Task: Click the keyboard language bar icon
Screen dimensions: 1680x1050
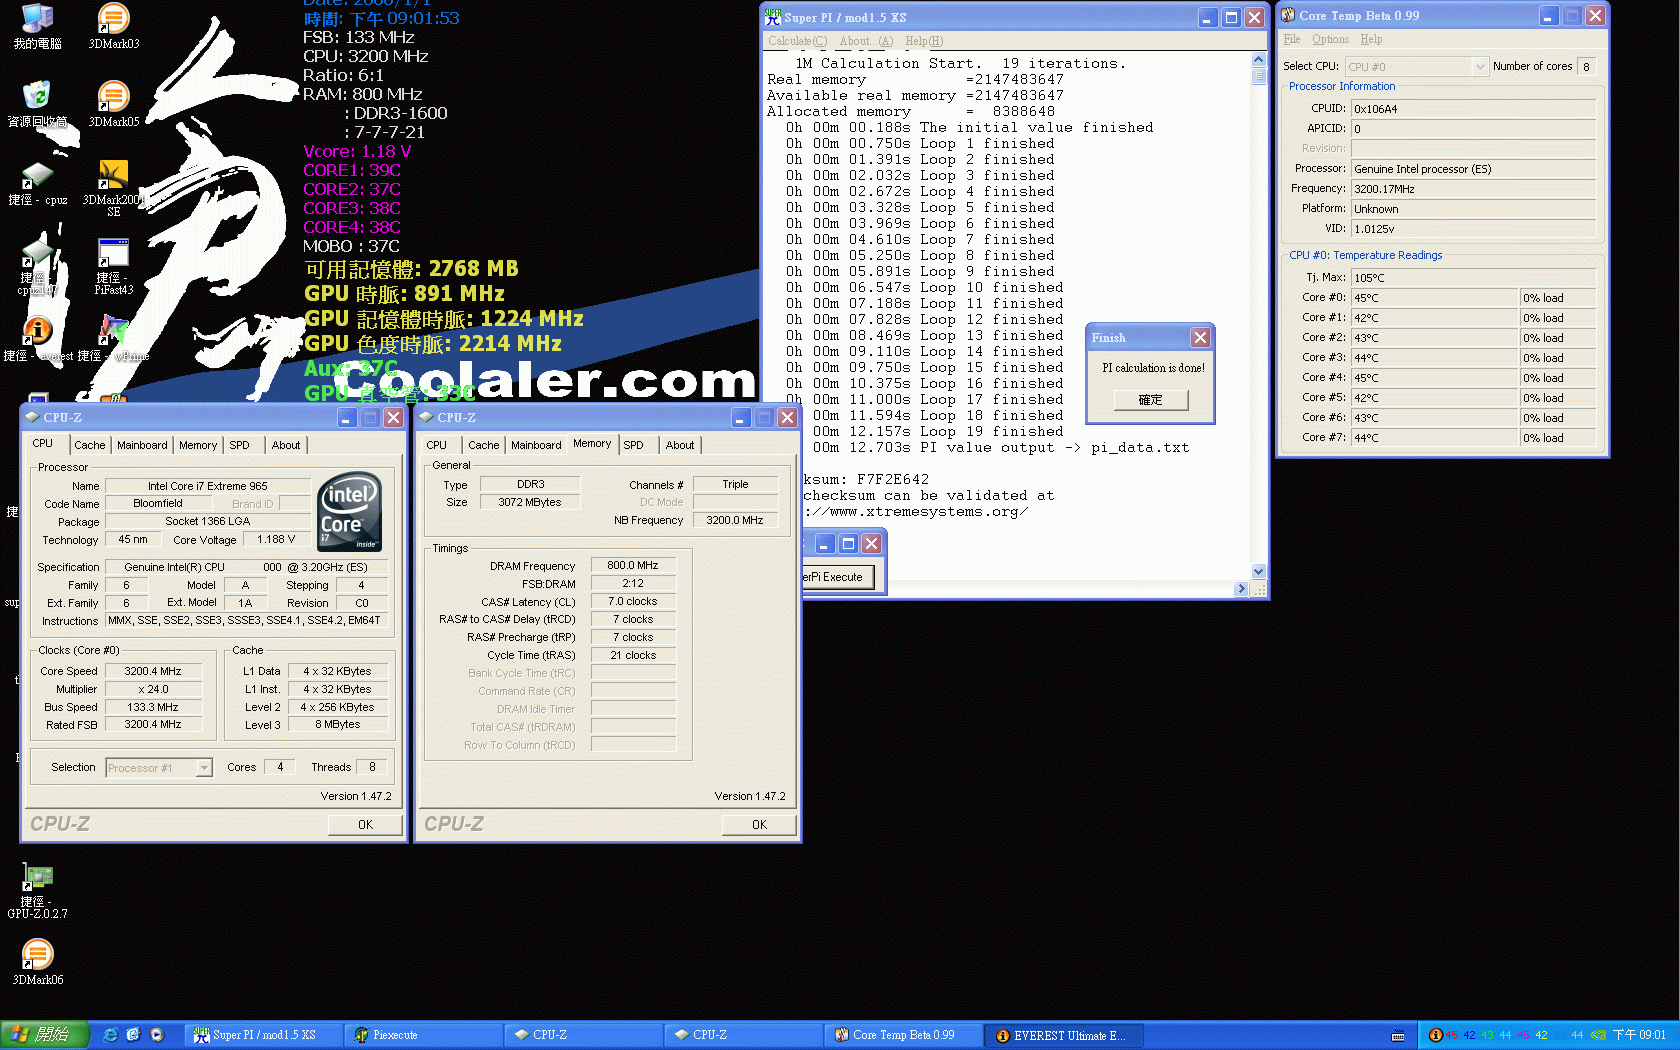Action: (1398, 1035)
